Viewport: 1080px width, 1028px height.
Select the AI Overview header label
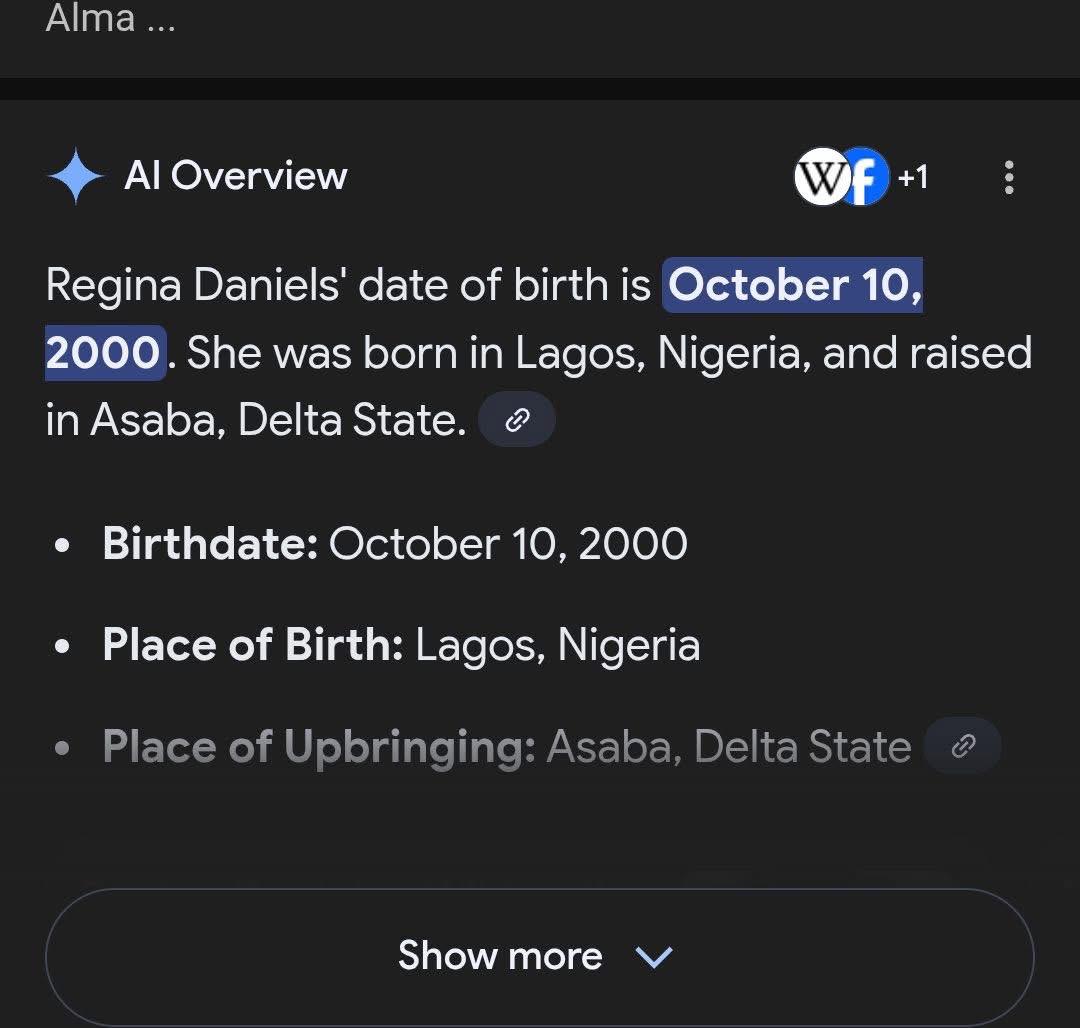tap(236, 176)
